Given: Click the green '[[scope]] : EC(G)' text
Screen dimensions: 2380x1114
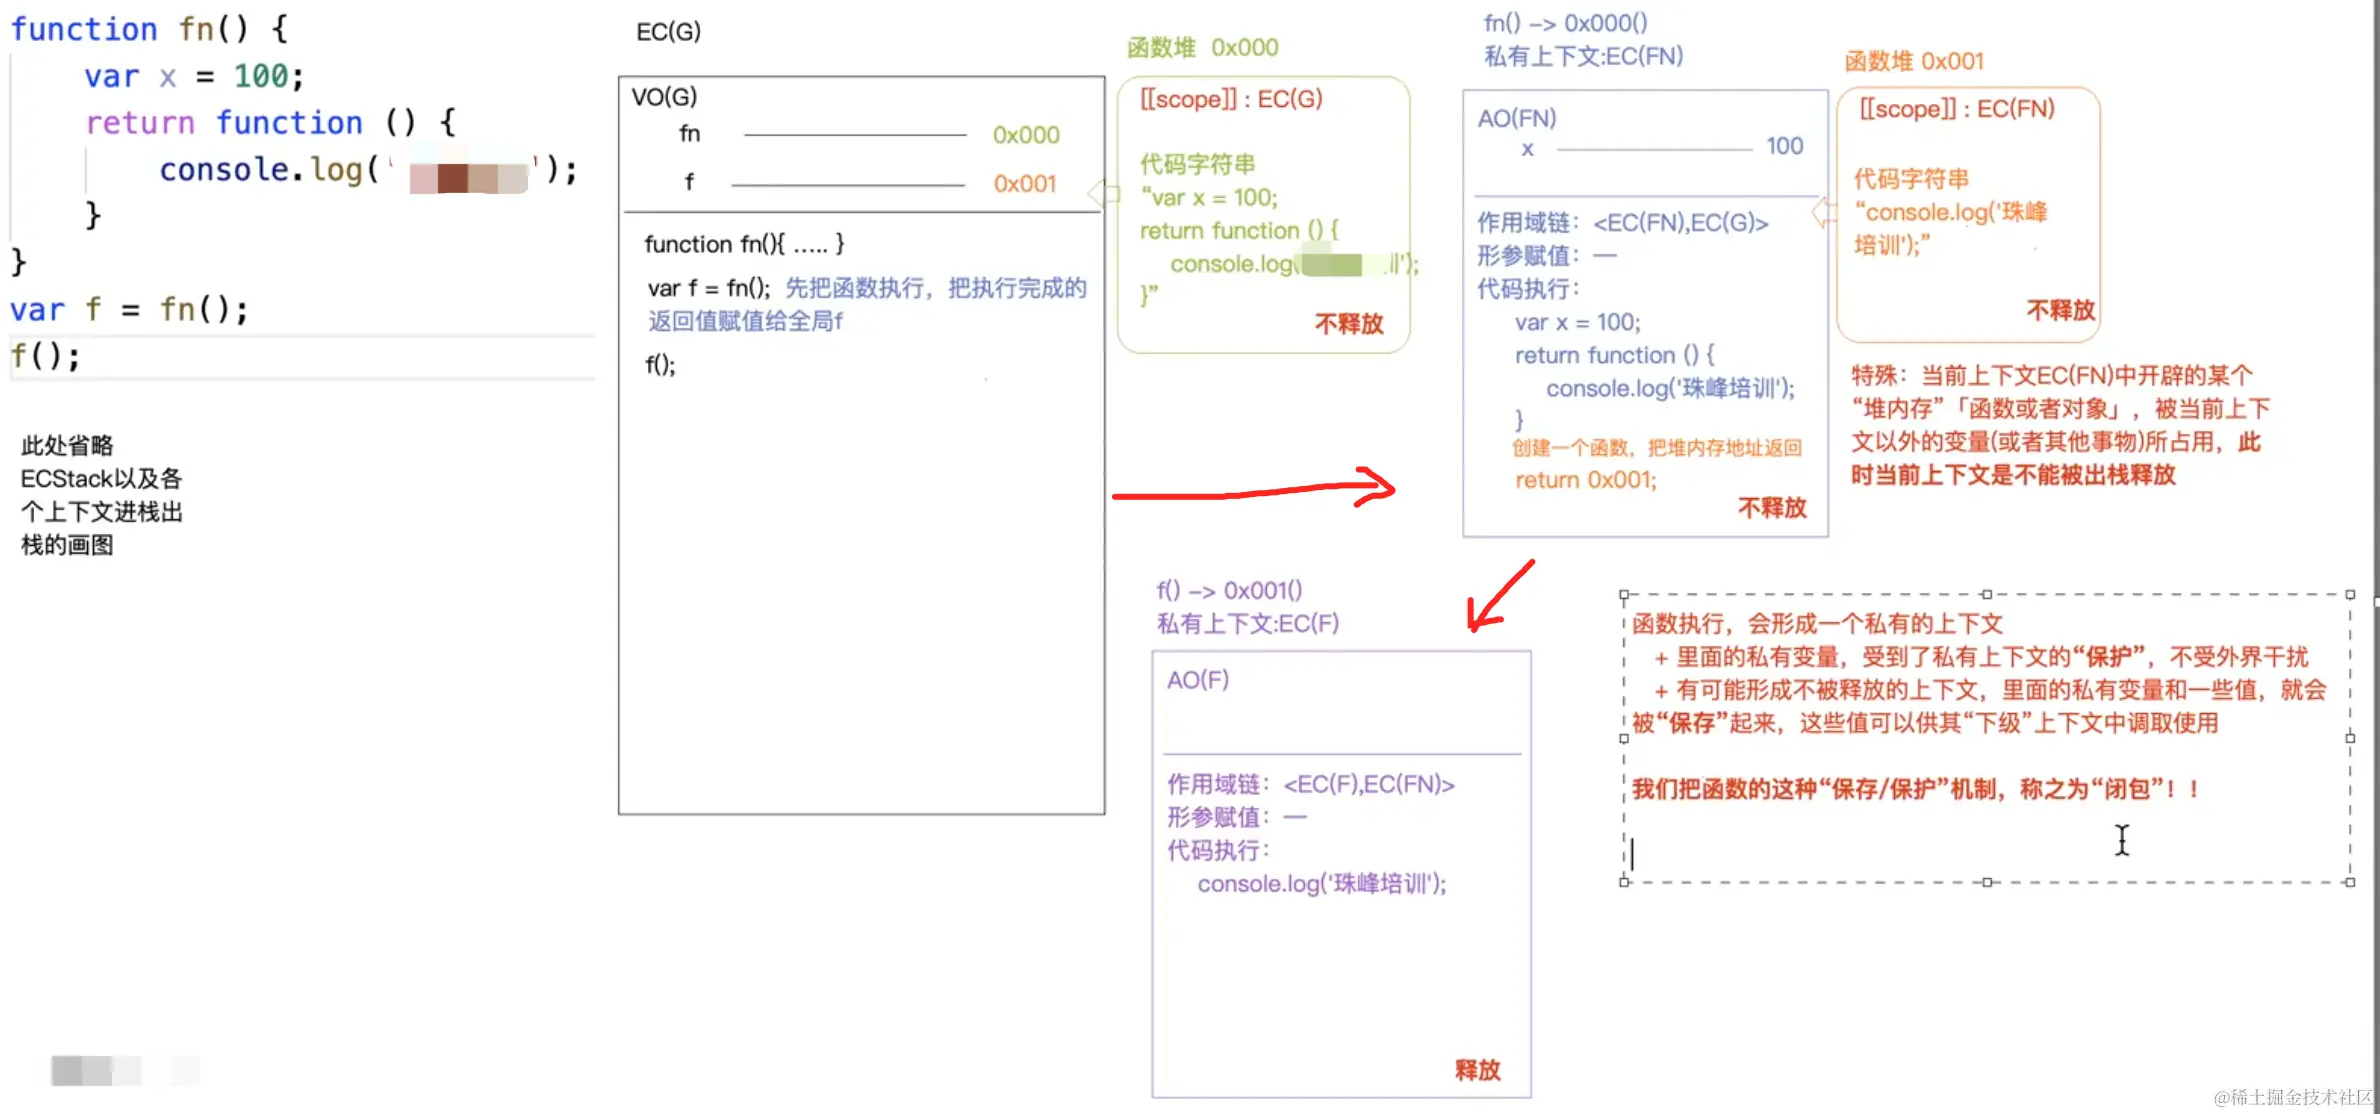Looking at the screenshot, I should 1231,99.
